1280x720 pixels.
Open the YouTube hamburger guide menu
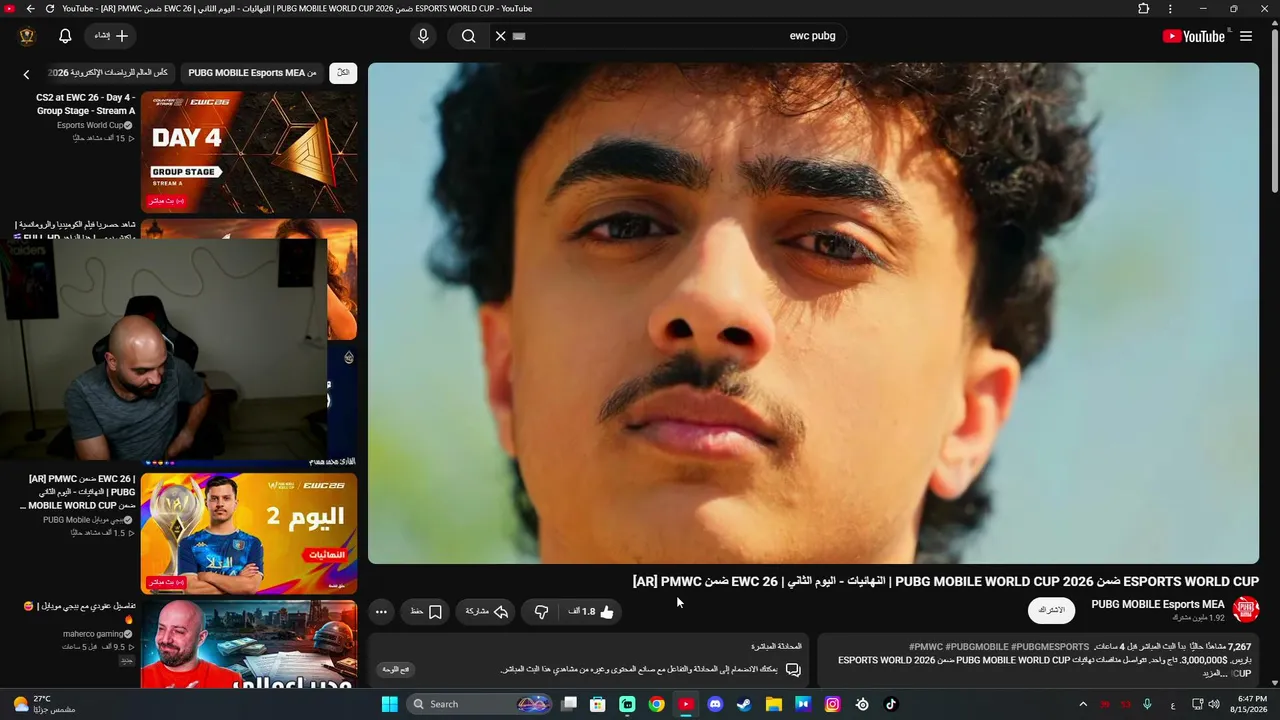(1246, 36)
